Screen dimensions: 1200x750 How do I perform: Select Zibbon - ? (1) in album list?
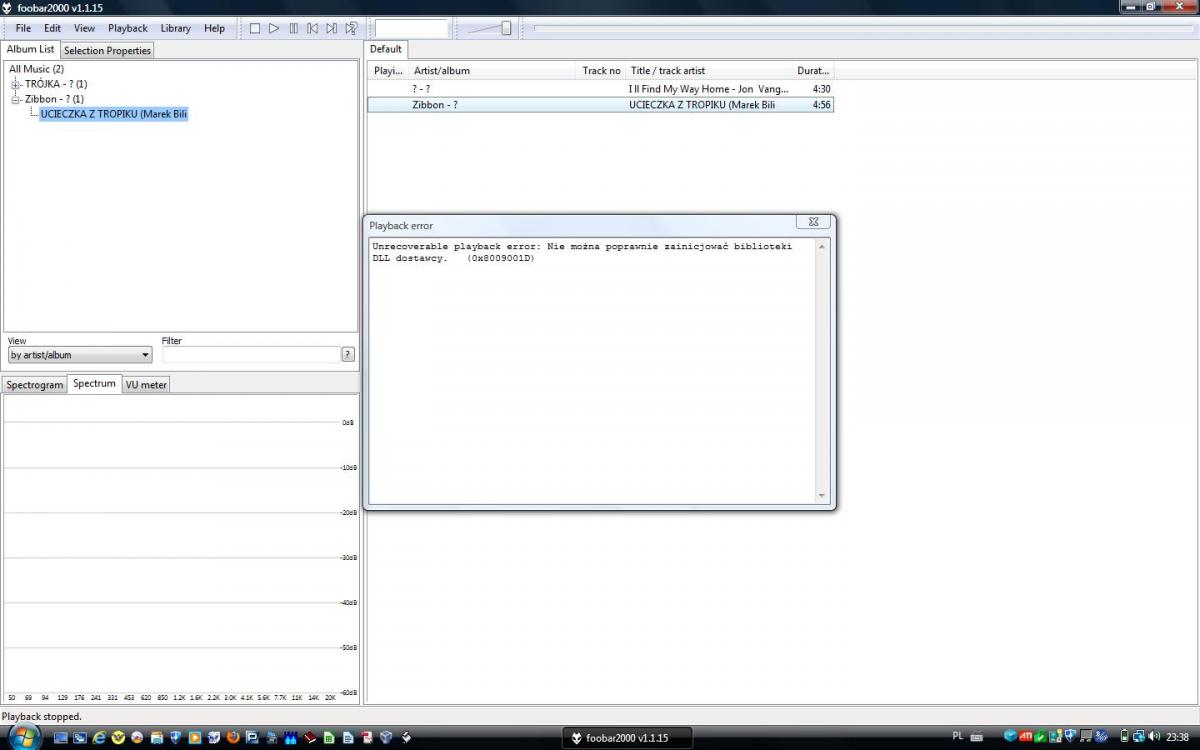pyautogui.click(x=54, y=99)
